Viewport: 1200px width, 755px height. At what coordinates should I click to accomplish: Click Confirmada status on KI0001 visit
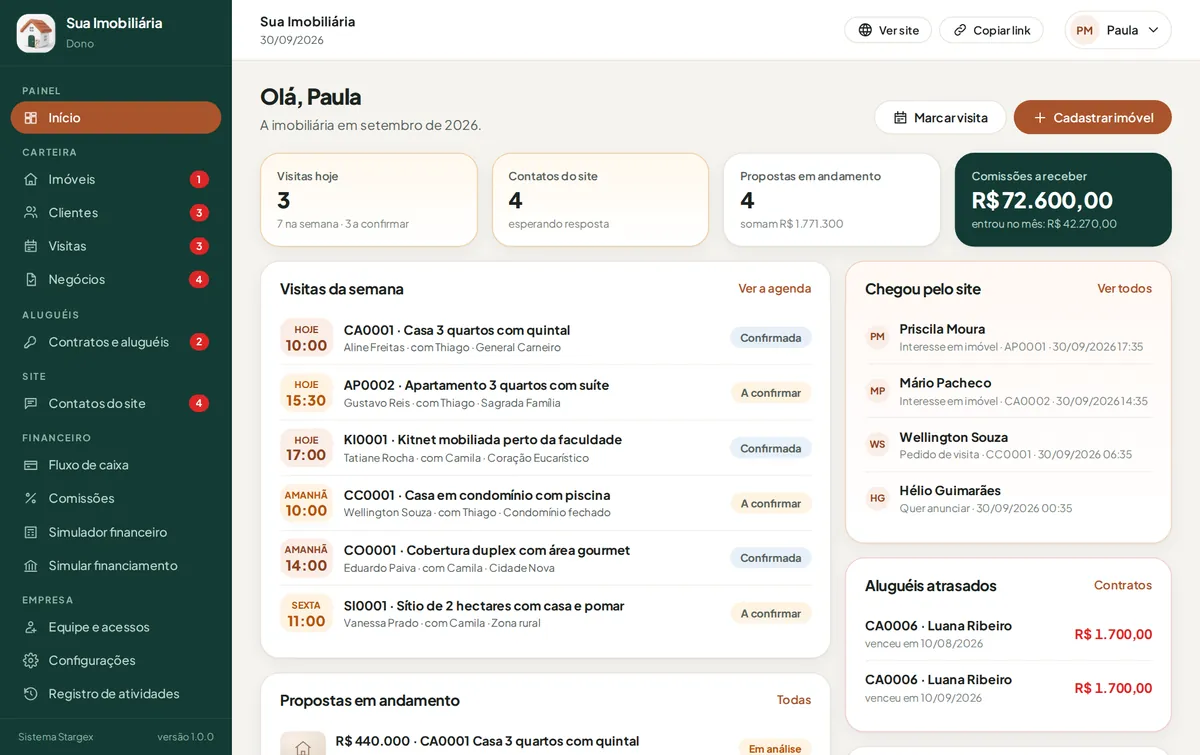[771, 448]
